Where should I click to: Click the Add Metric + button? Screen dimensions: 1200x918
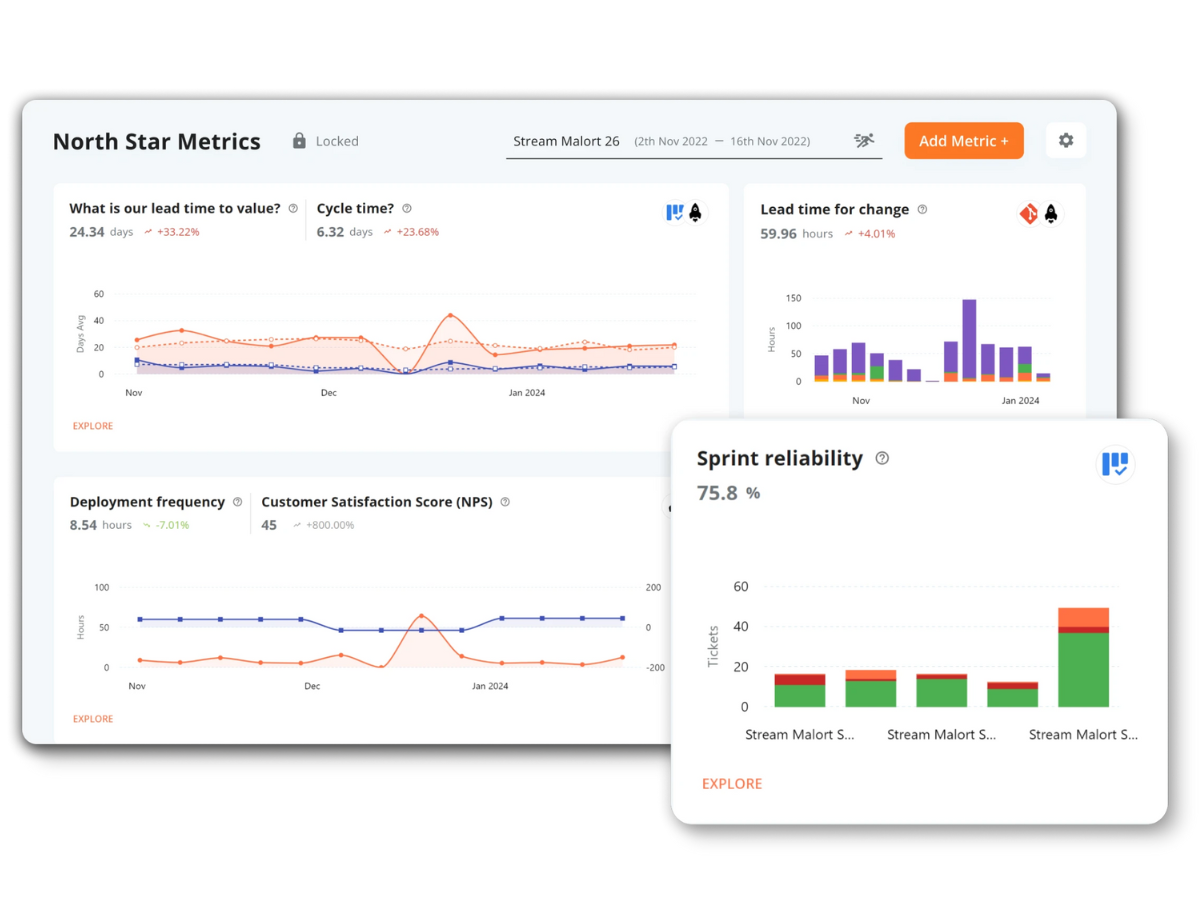963,141
